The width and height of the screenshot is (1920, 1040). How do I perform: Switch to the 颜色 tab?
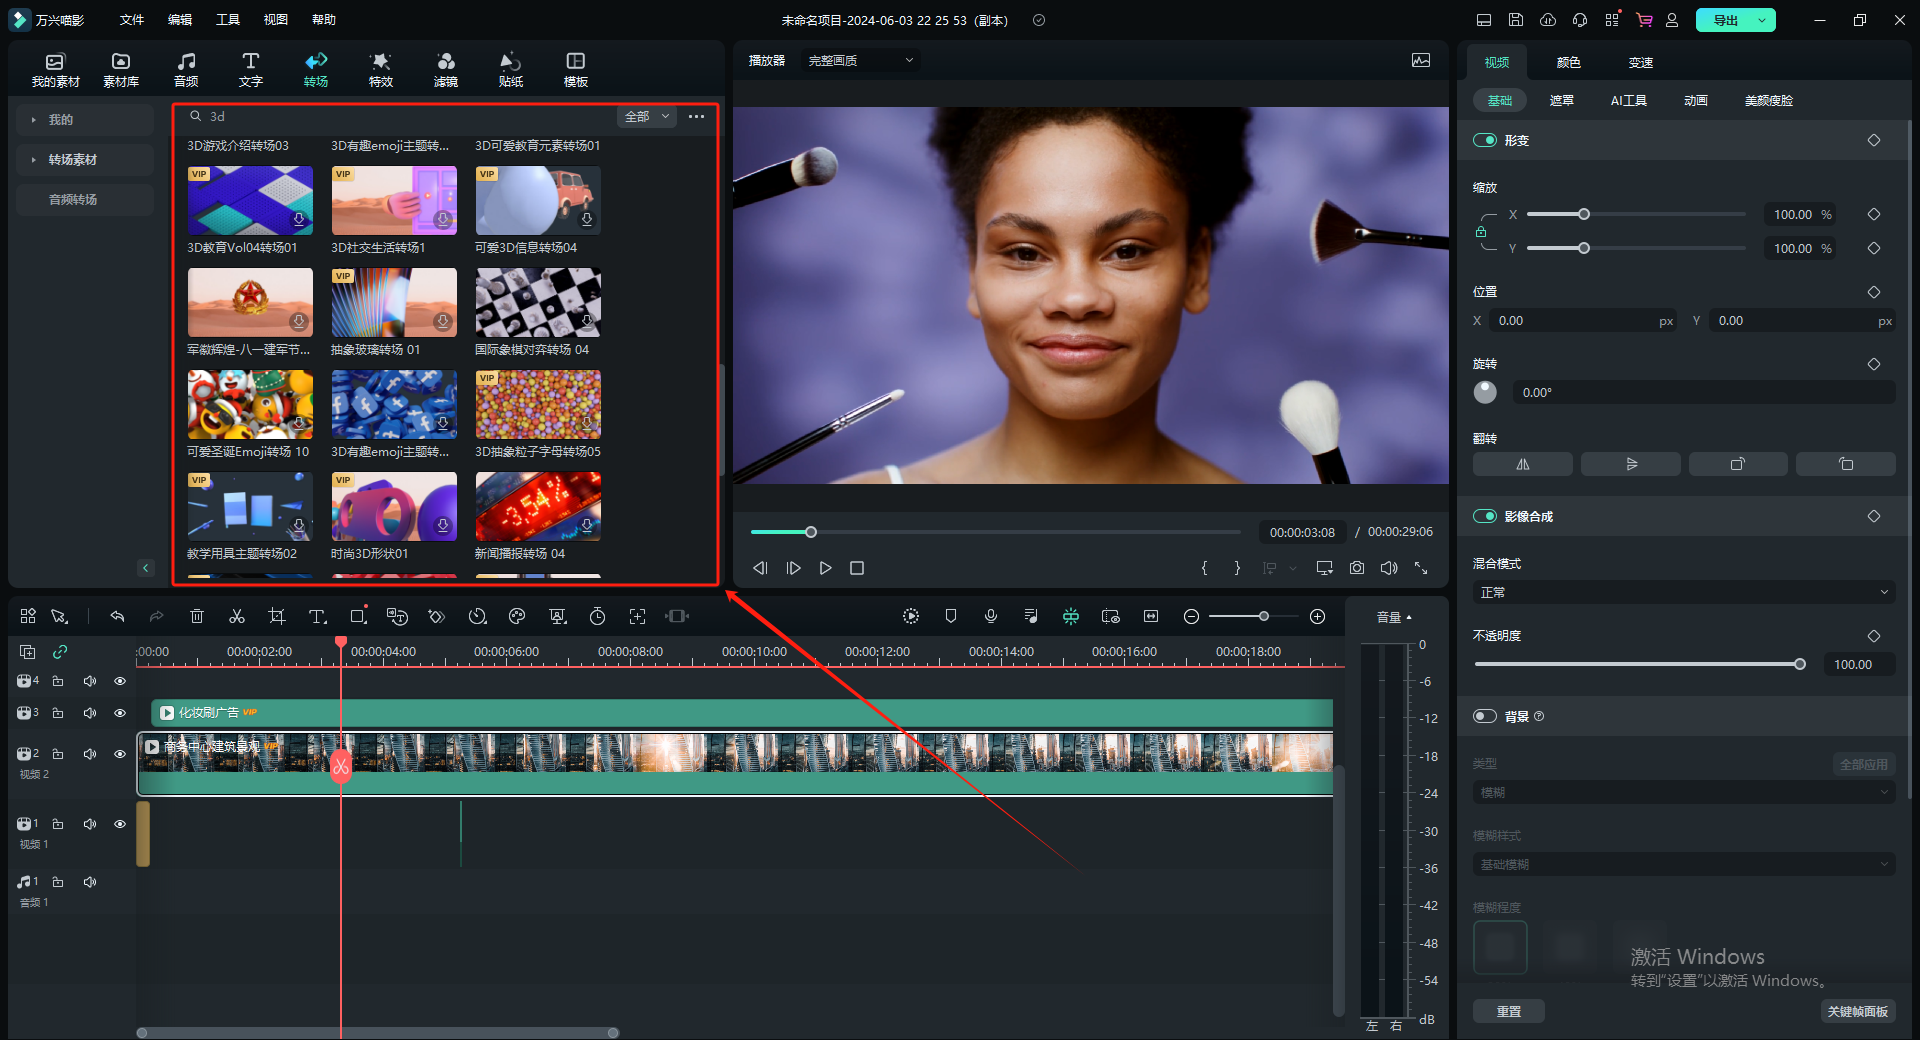pos(1568,63)
